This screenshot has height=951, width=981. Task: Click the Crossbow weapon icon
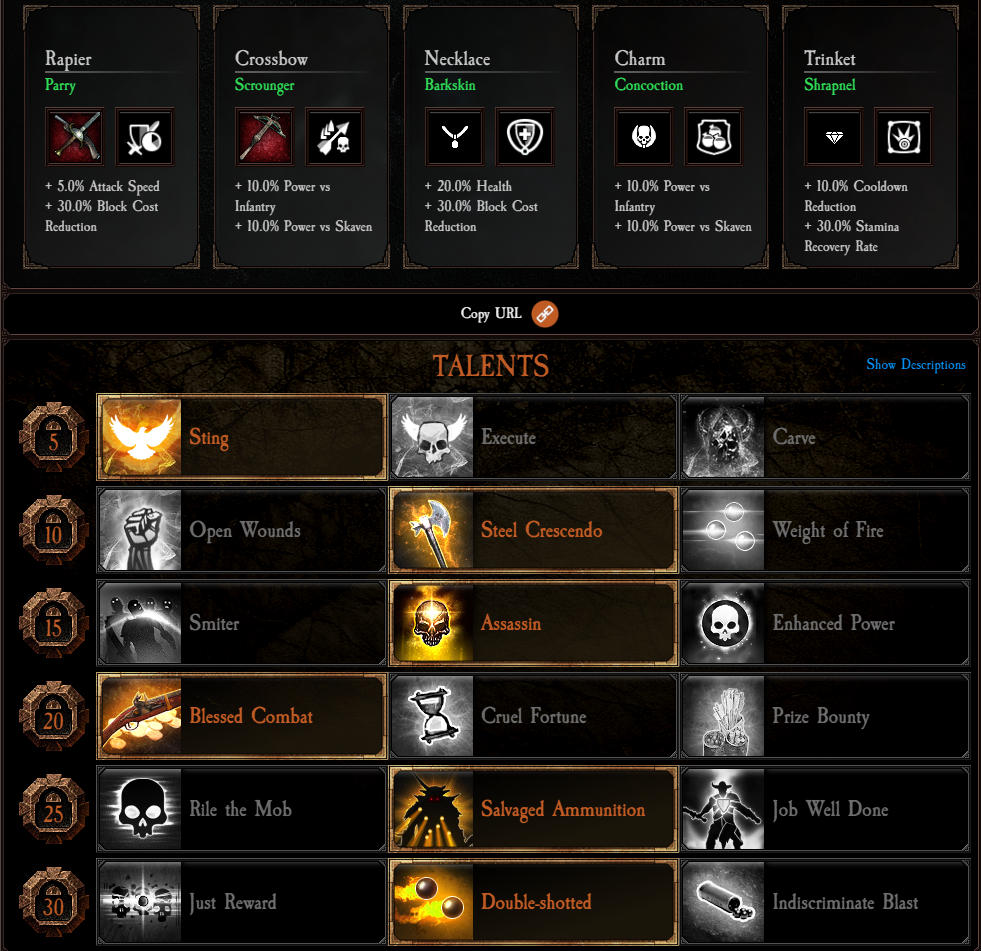click(x=264, y=136)
